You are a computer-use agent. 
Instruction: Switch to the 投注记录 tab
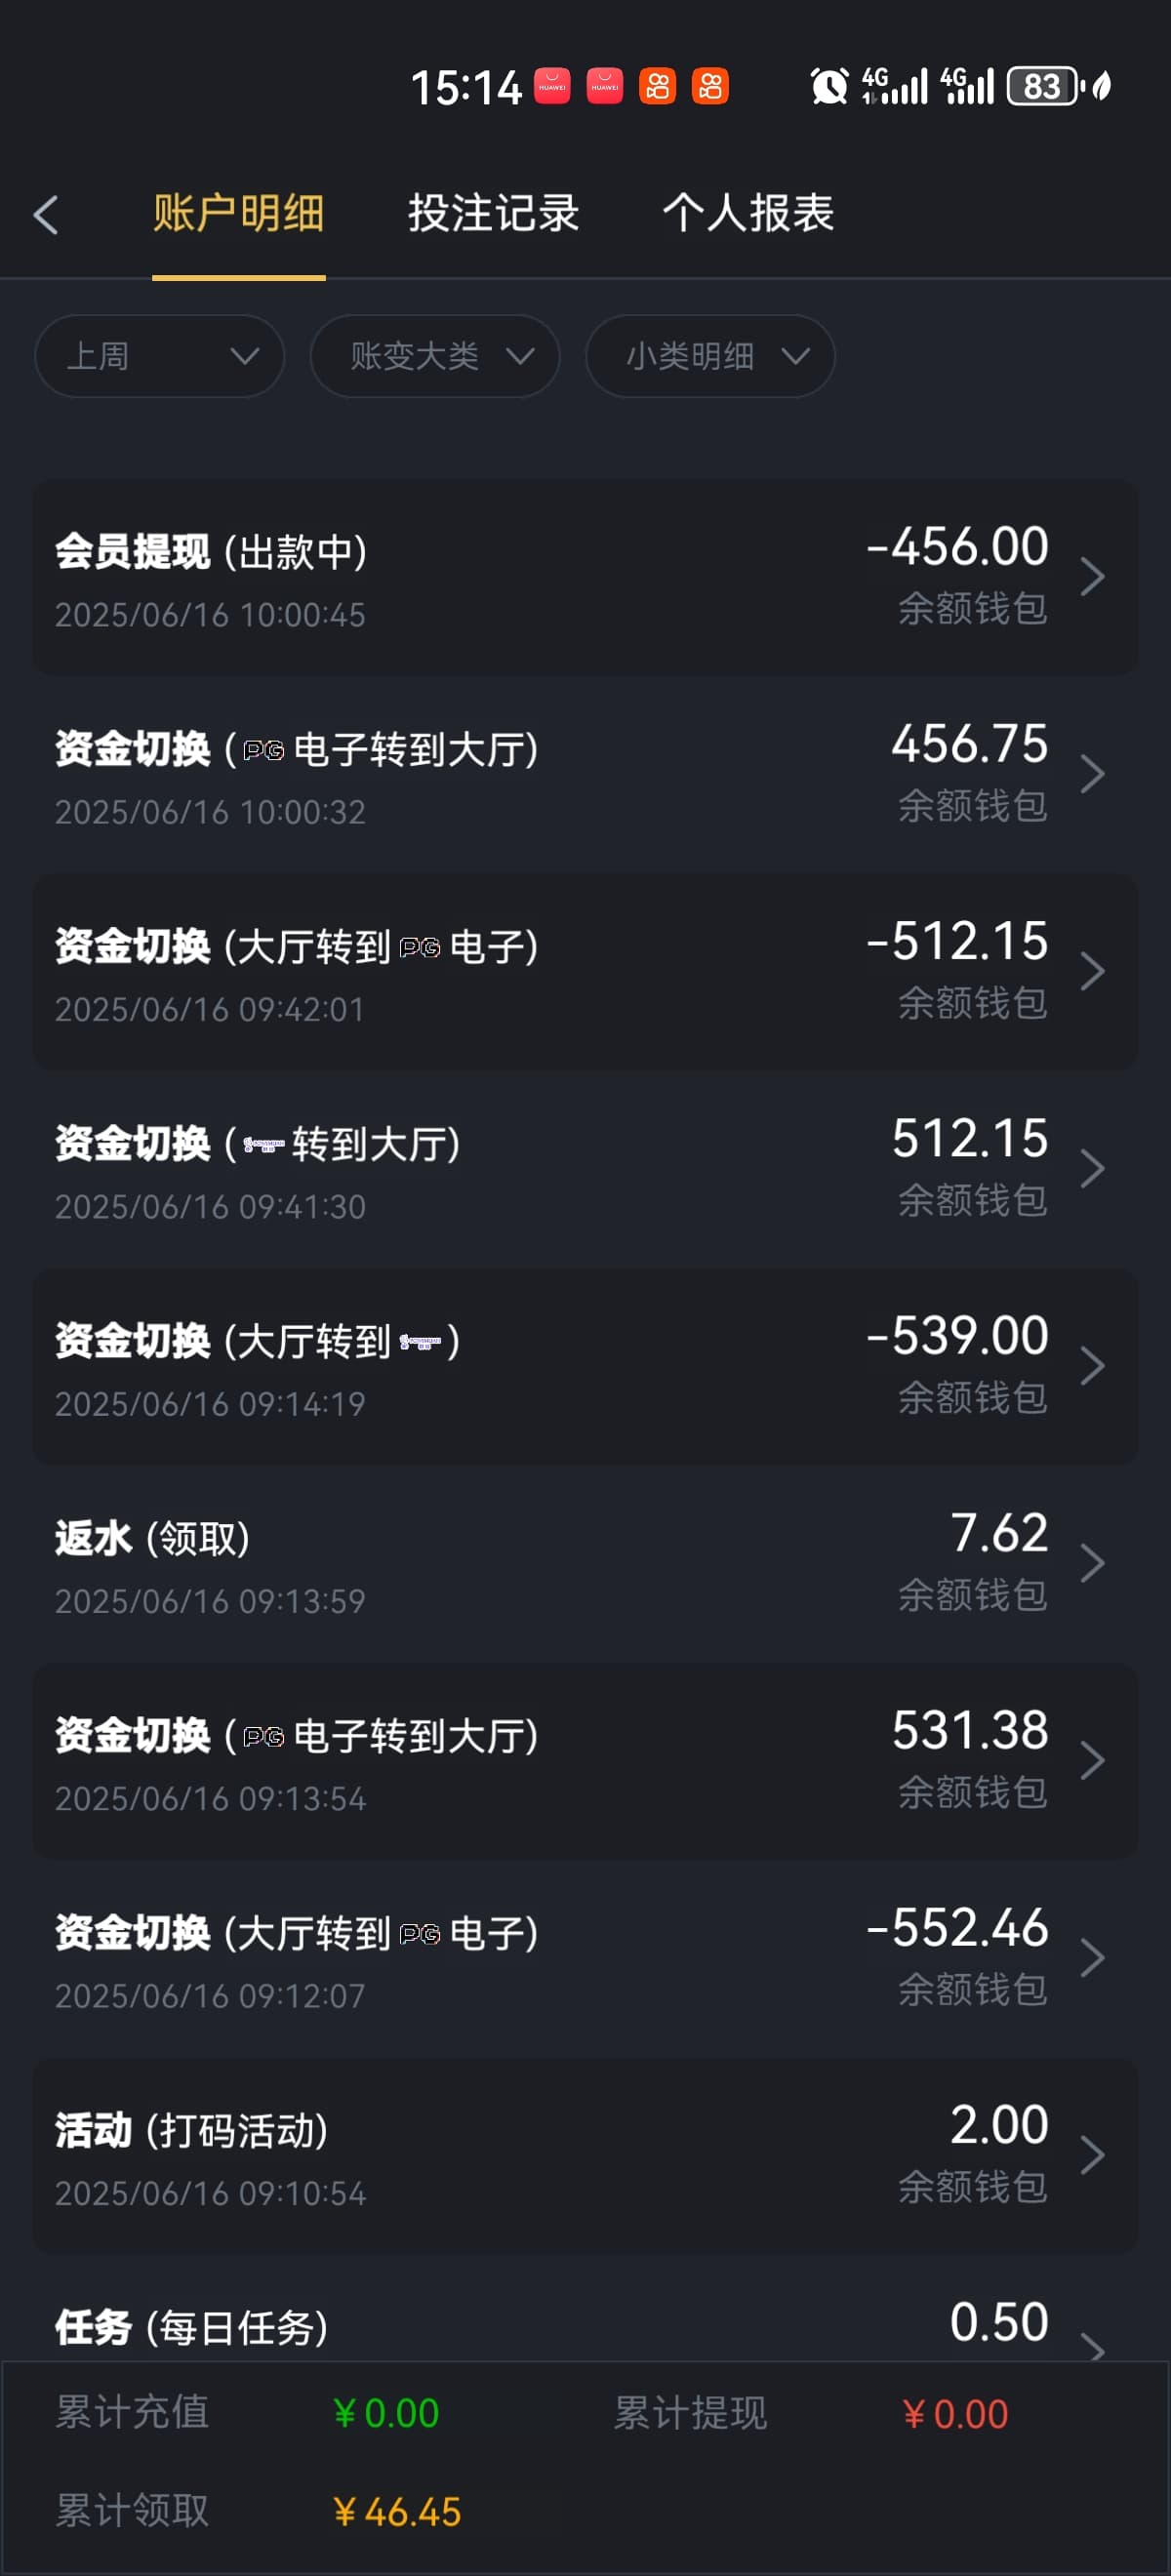pyautogui.click(x=493, y=214)
